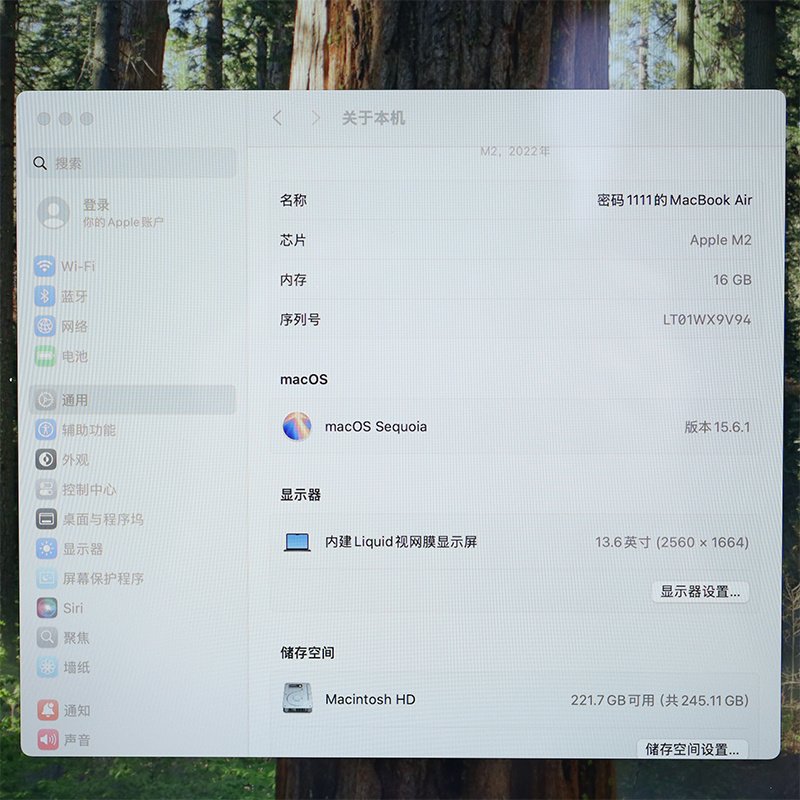Image resolution: width=800 pixels, height=800 pixels.
Task: Sign in via 登录 link
Action: [96, 205]
